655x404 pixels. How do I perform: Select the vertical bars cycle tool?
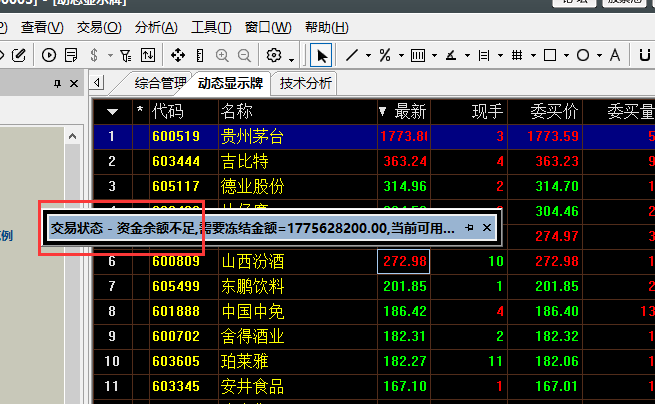418,55
